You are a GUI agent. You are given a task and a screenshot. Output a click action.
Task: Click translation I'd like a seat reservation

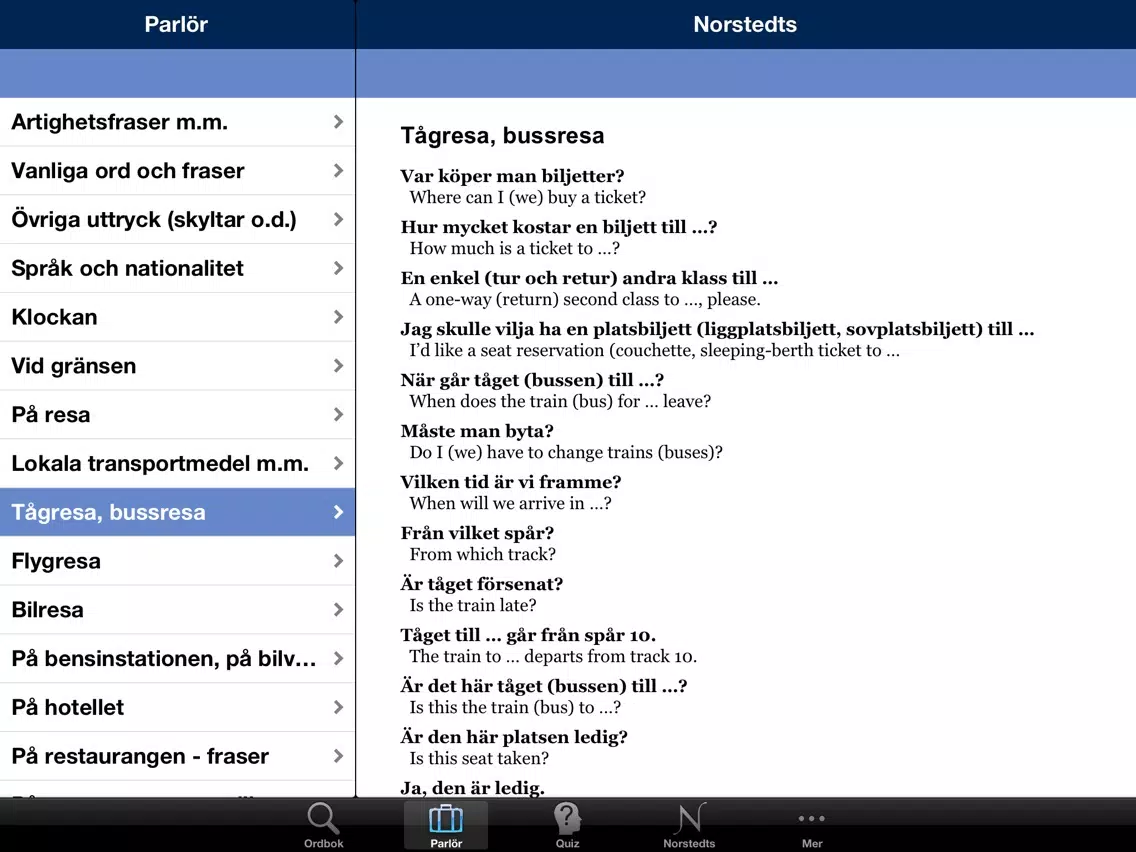(654, 350)
